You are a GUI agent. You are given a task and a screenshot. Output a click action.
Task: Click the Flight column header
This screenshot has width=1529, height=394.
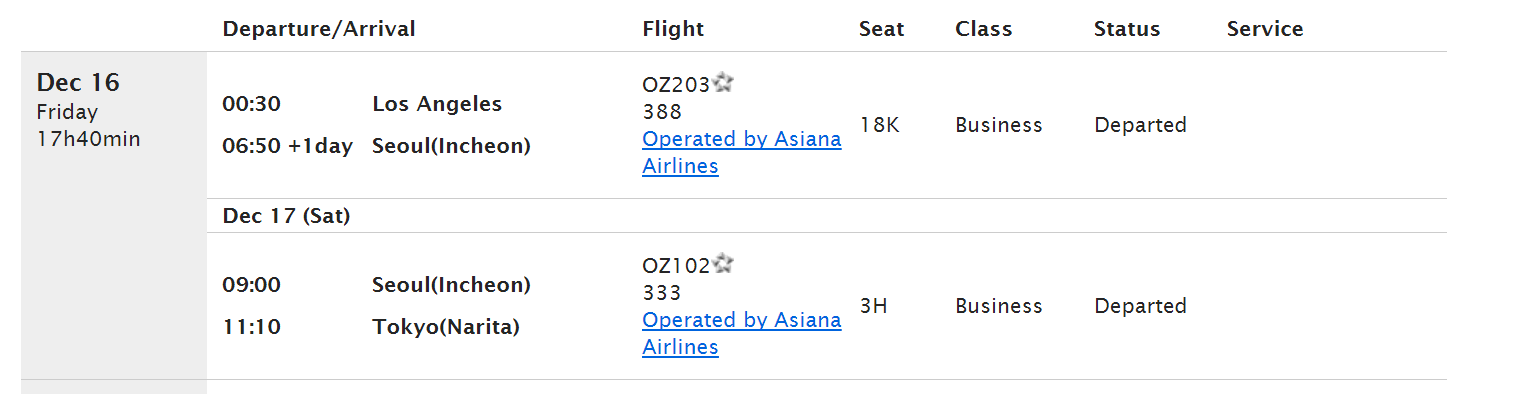(x=673, y=29)
